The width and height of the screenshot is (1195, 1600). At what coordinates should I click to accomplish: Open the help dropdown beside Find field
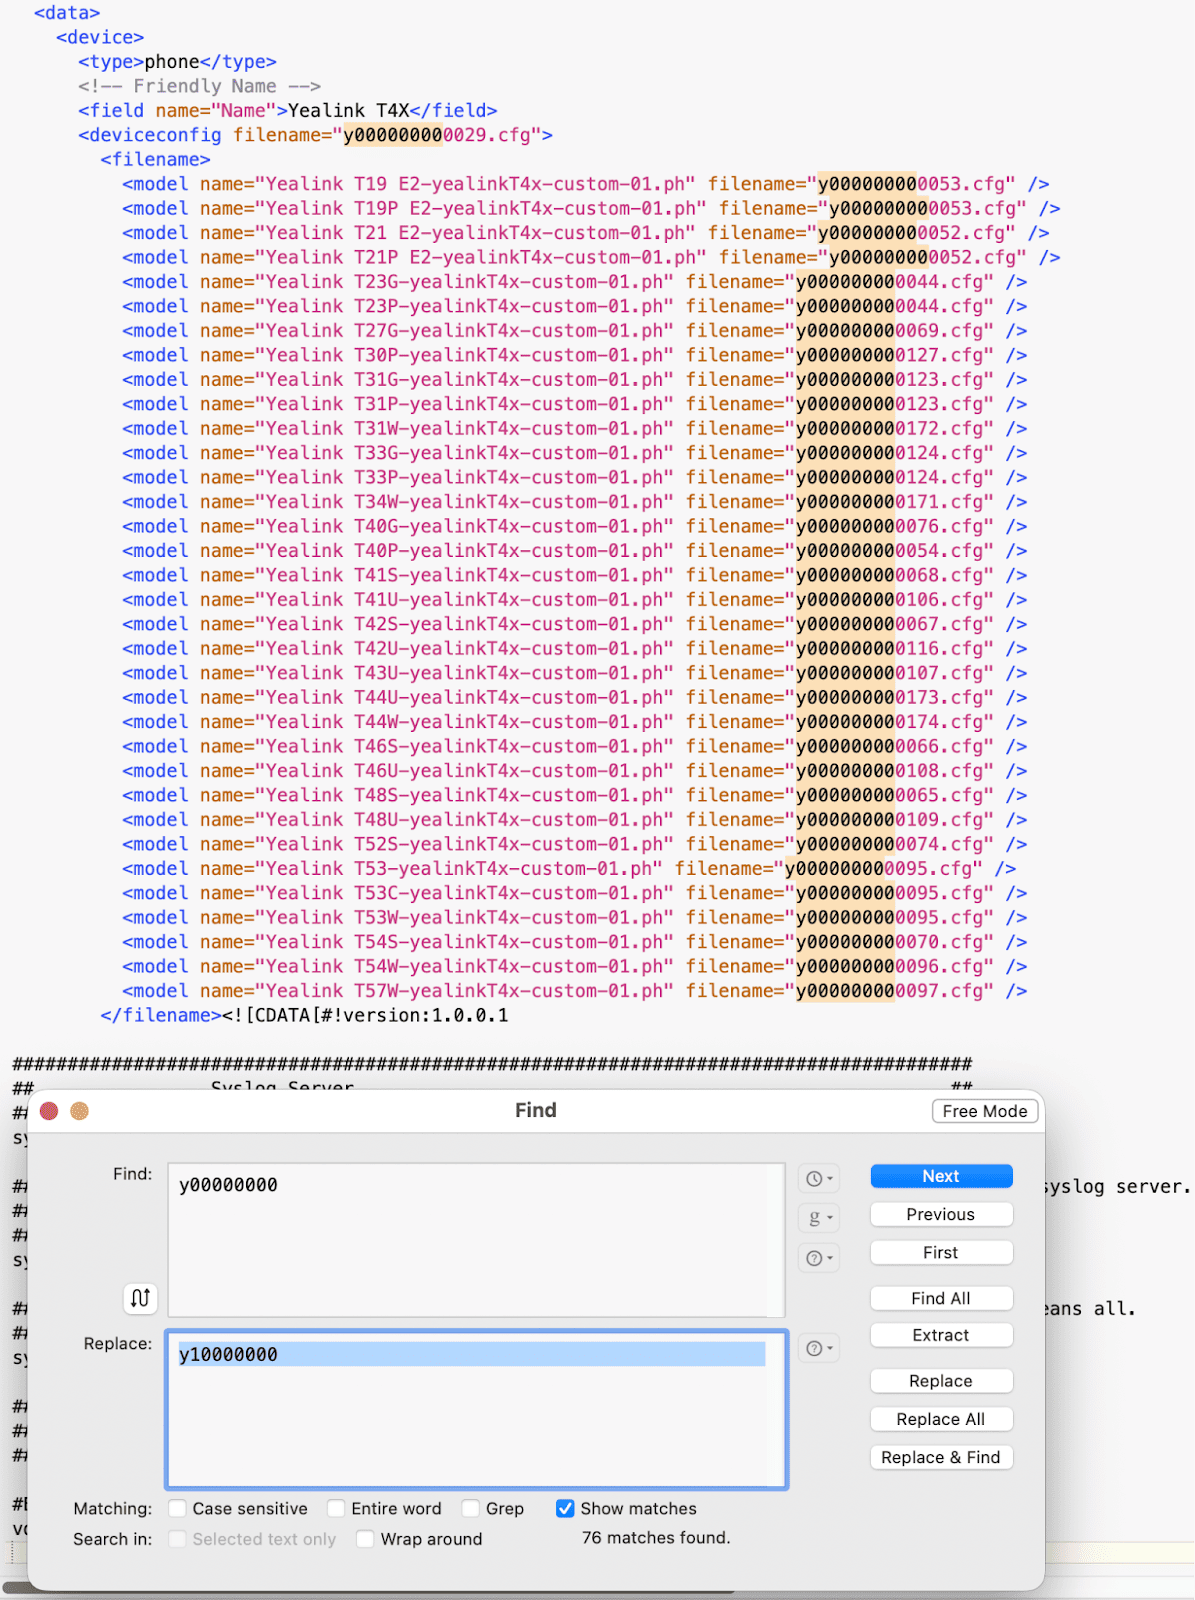(818, 1258)
